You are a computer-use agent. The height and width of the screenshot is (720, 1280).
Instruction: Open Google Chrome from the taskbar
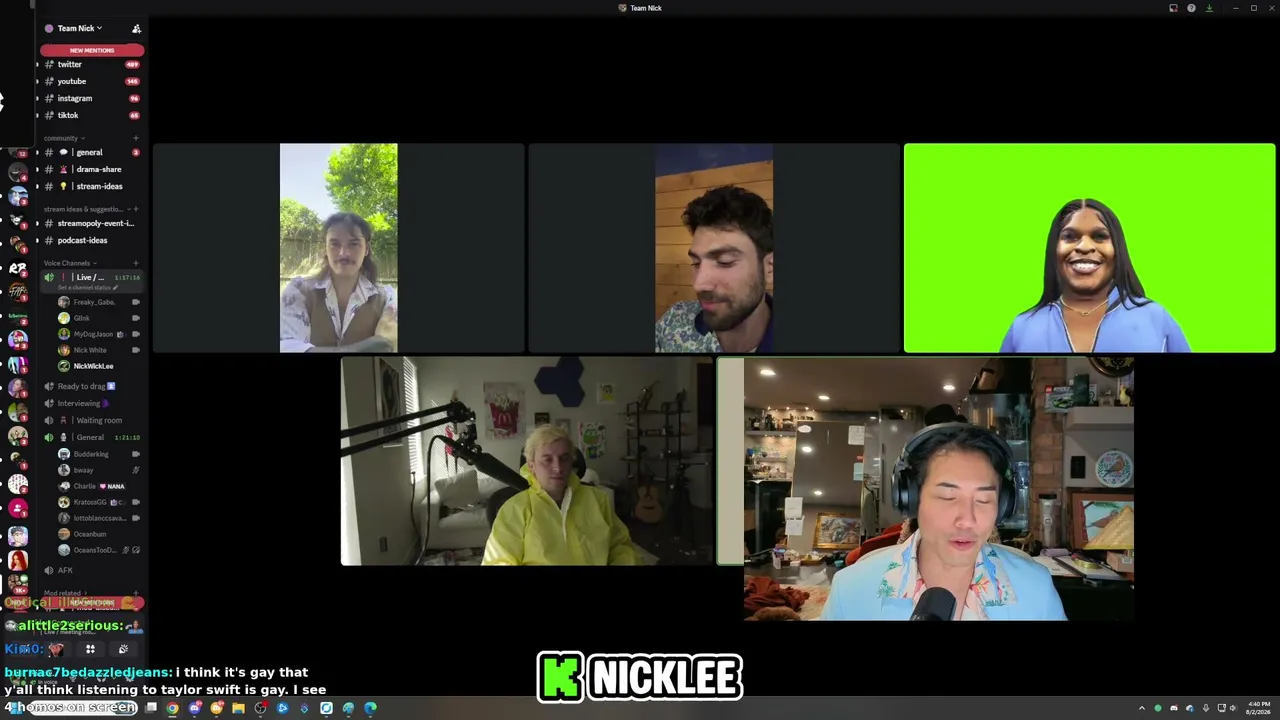[173, 709]
